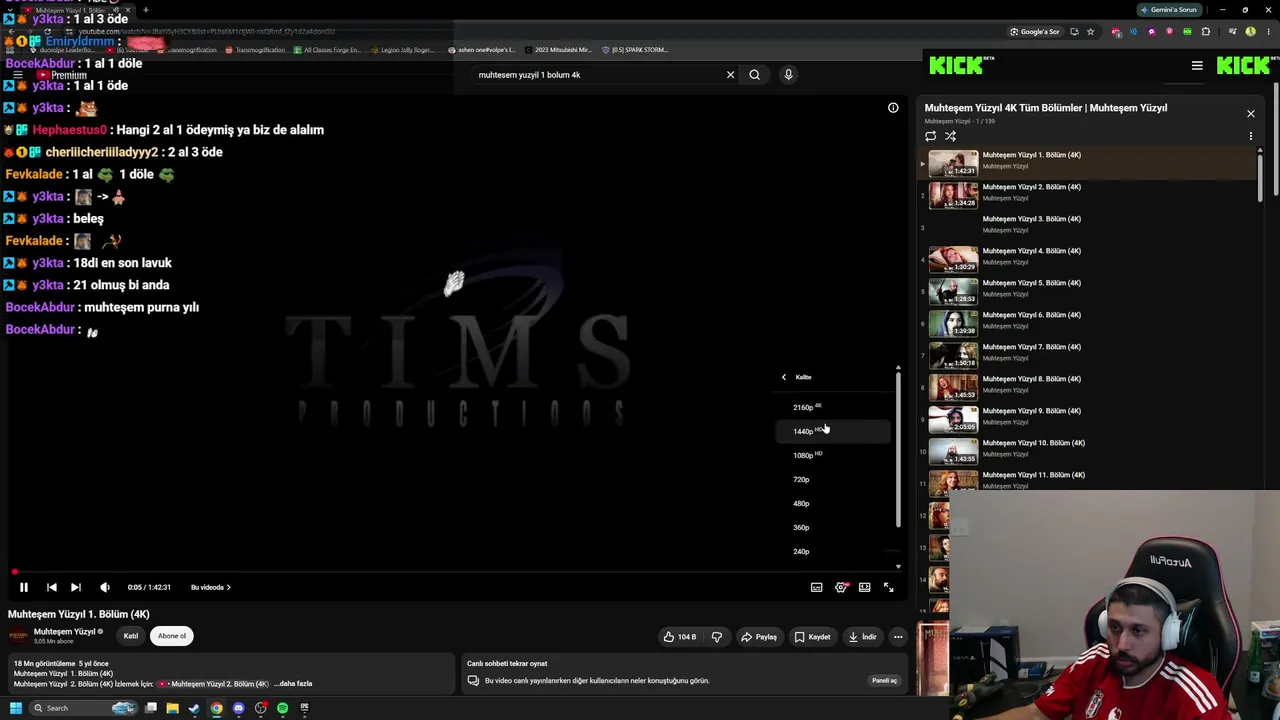1280x720 pixels.
Task: Enter fullscreen mode
Action: 888,587
